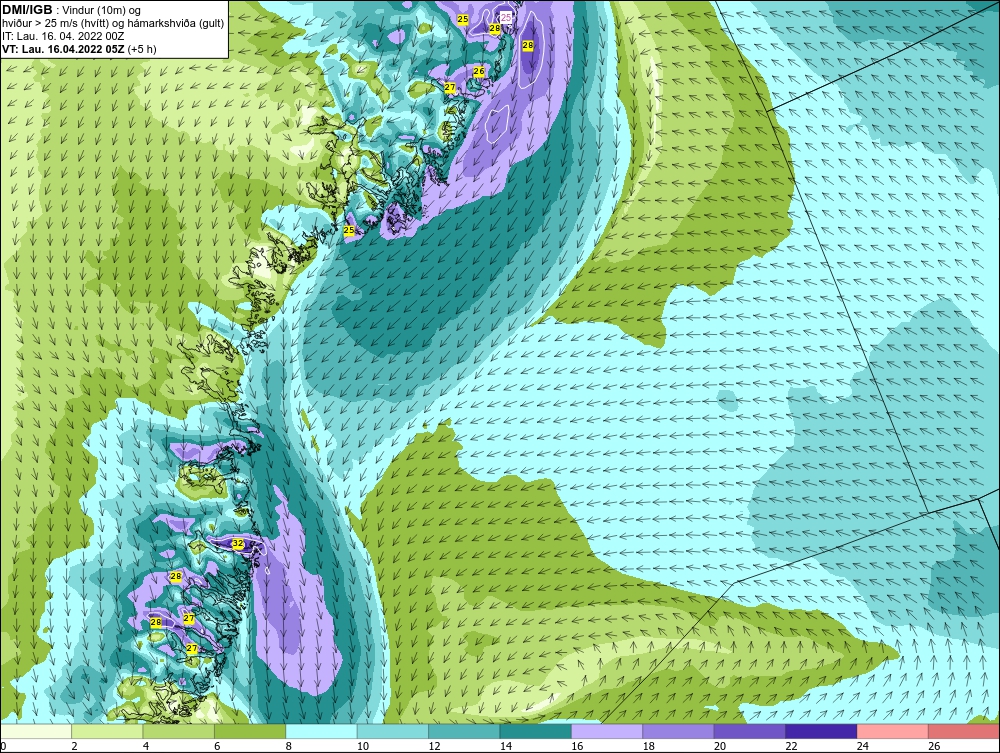Viewport: 1000px width, 753px height.
Task: Click the legend scale number '20'
Action: [x=719, y=746]
